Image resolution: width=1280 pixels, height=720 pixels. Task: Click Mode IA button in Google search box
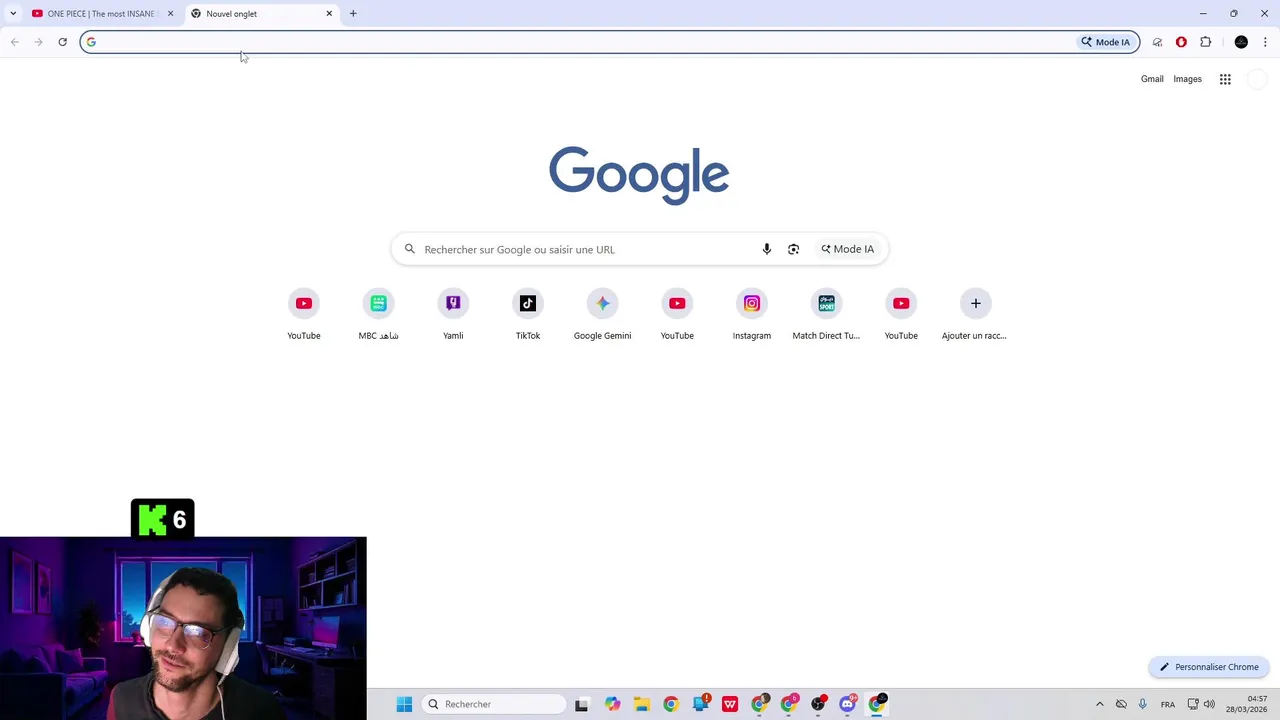pos(847,249)
